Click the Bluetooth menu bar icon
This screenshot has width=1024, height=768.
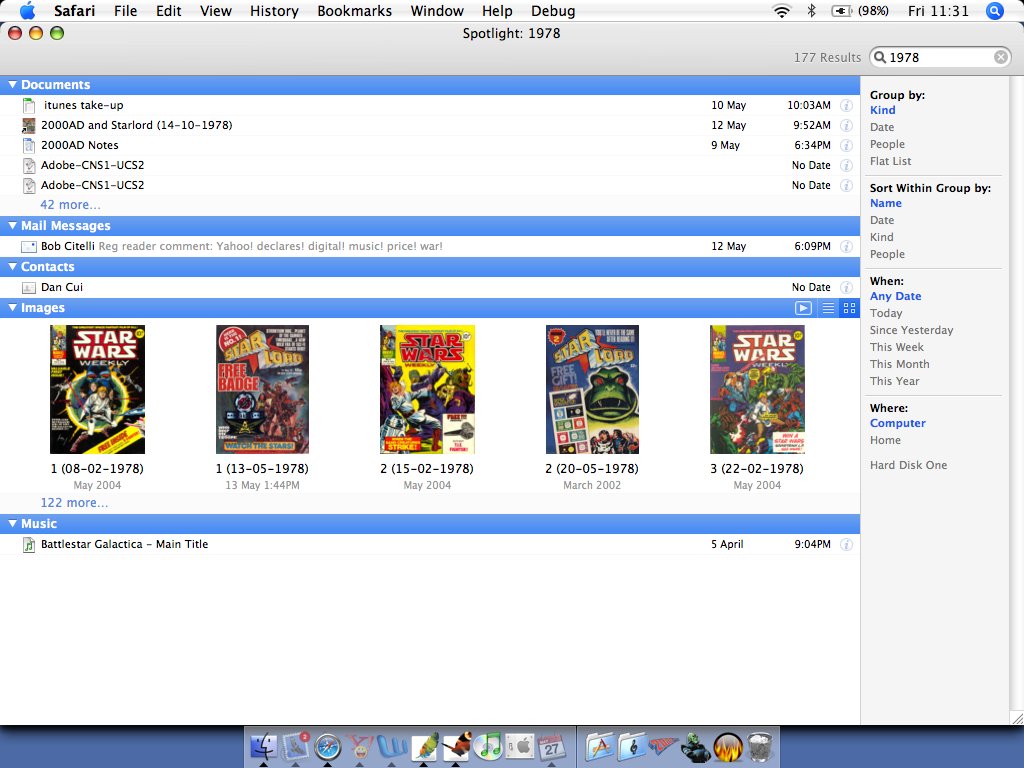pyautogui.click(x=812, y=10)
